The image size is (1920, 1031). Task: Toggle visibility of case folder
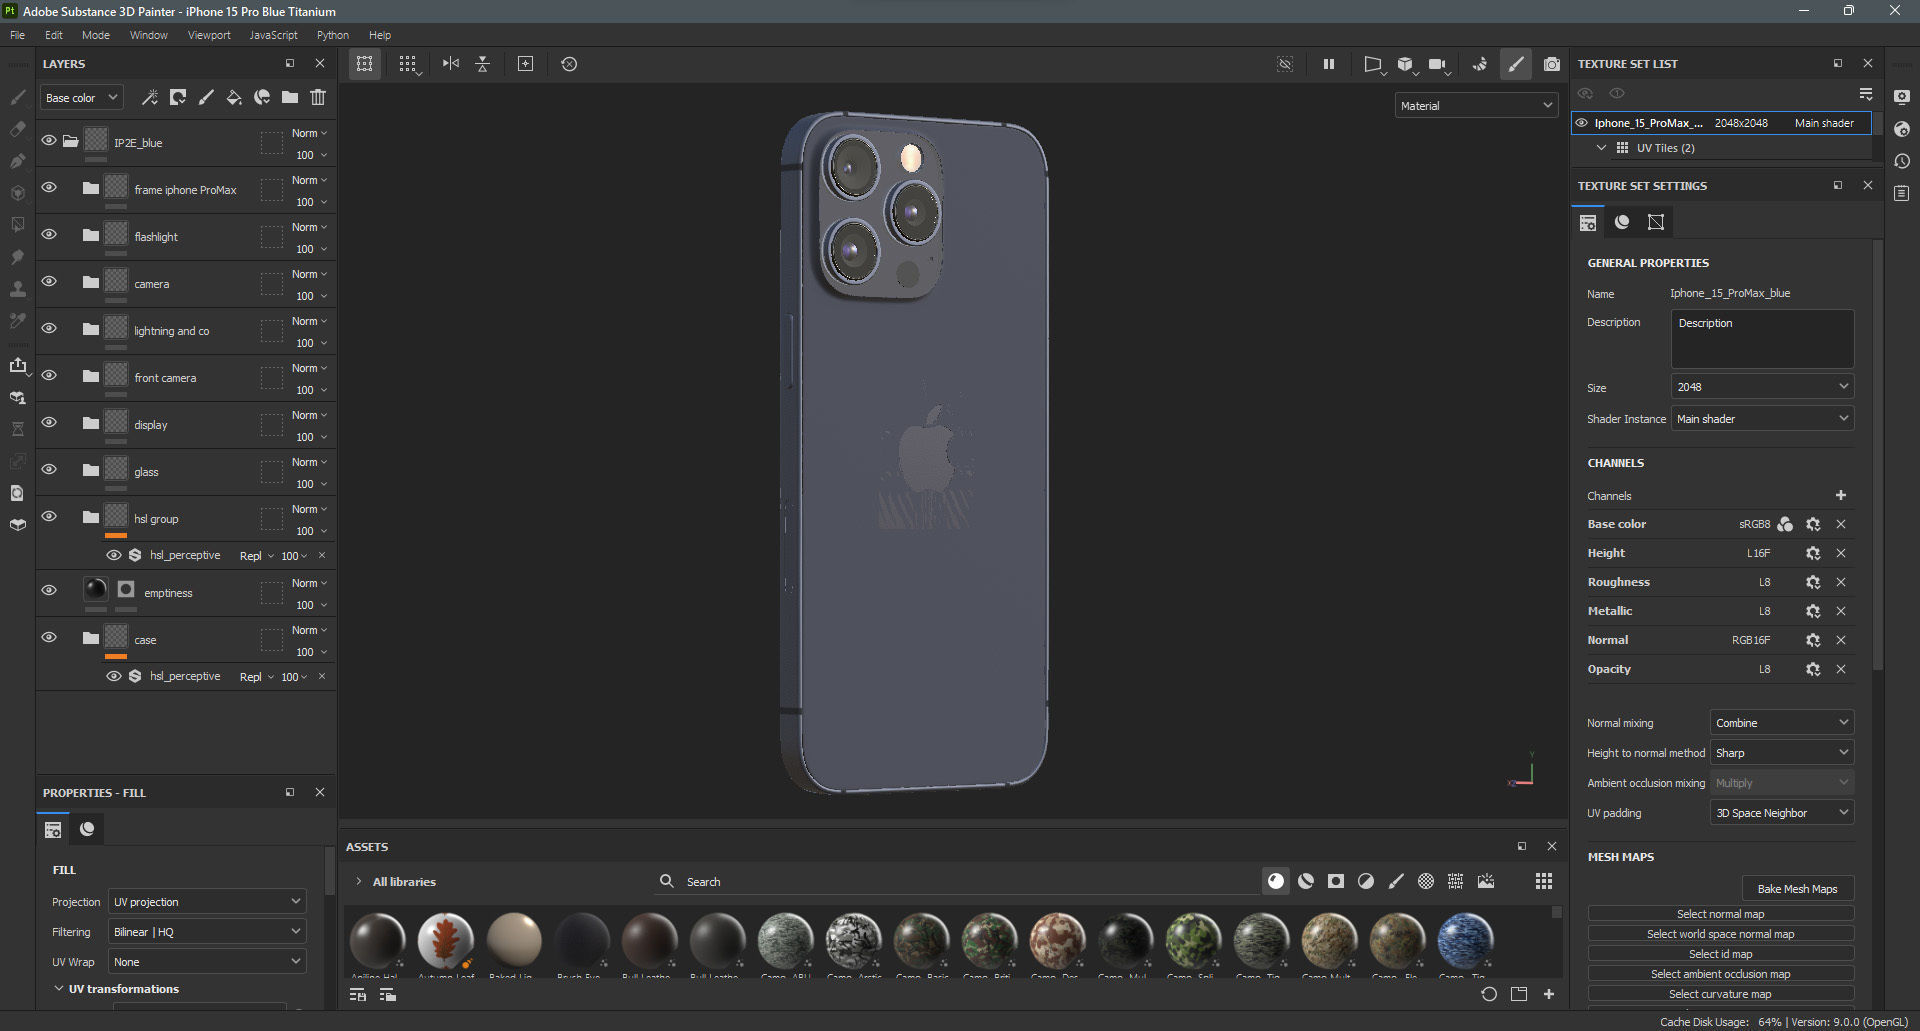pyautogui.click(x=49, y=637)
